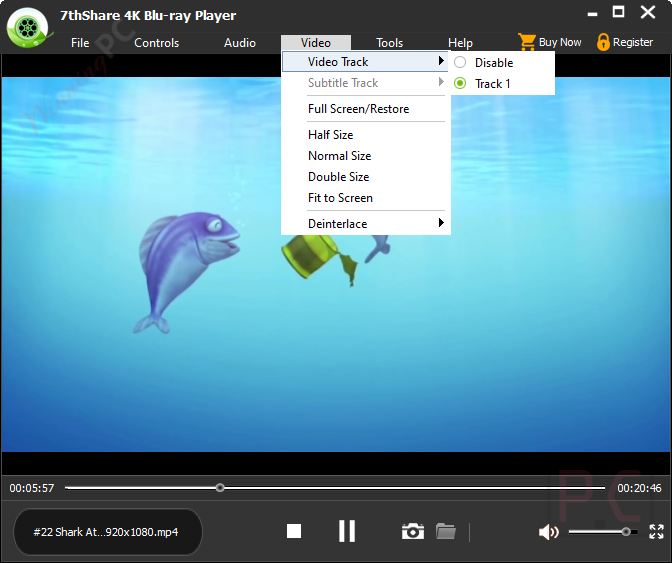Pause the video playback
The image size is (672, 563).
[347, 531]
